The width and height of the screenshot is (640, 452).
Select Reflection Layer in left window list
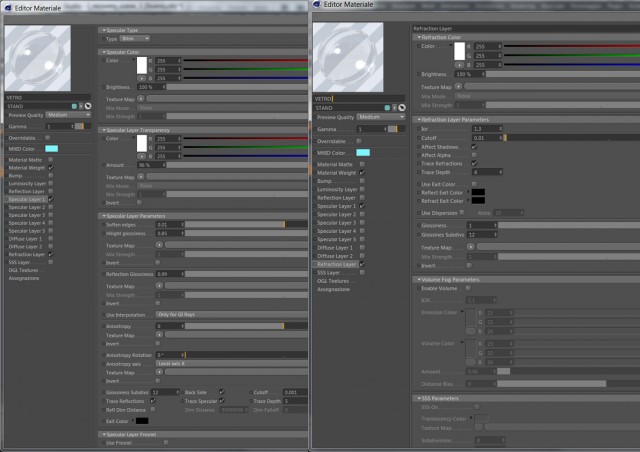click(27, 191)
